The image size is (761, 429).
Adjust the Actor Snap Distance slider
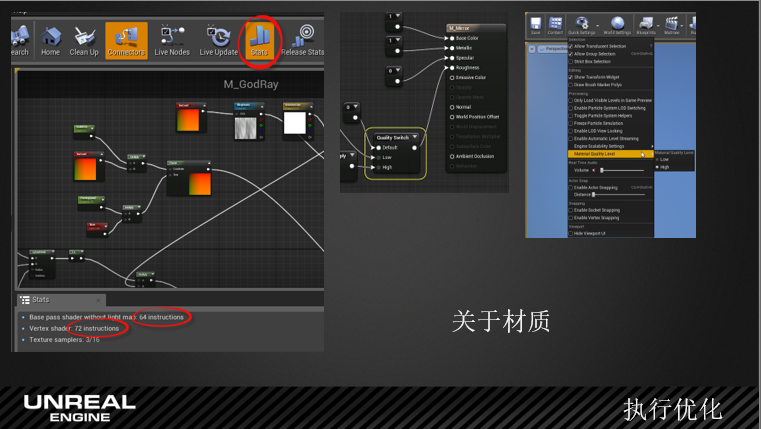[x=619, y=195]
